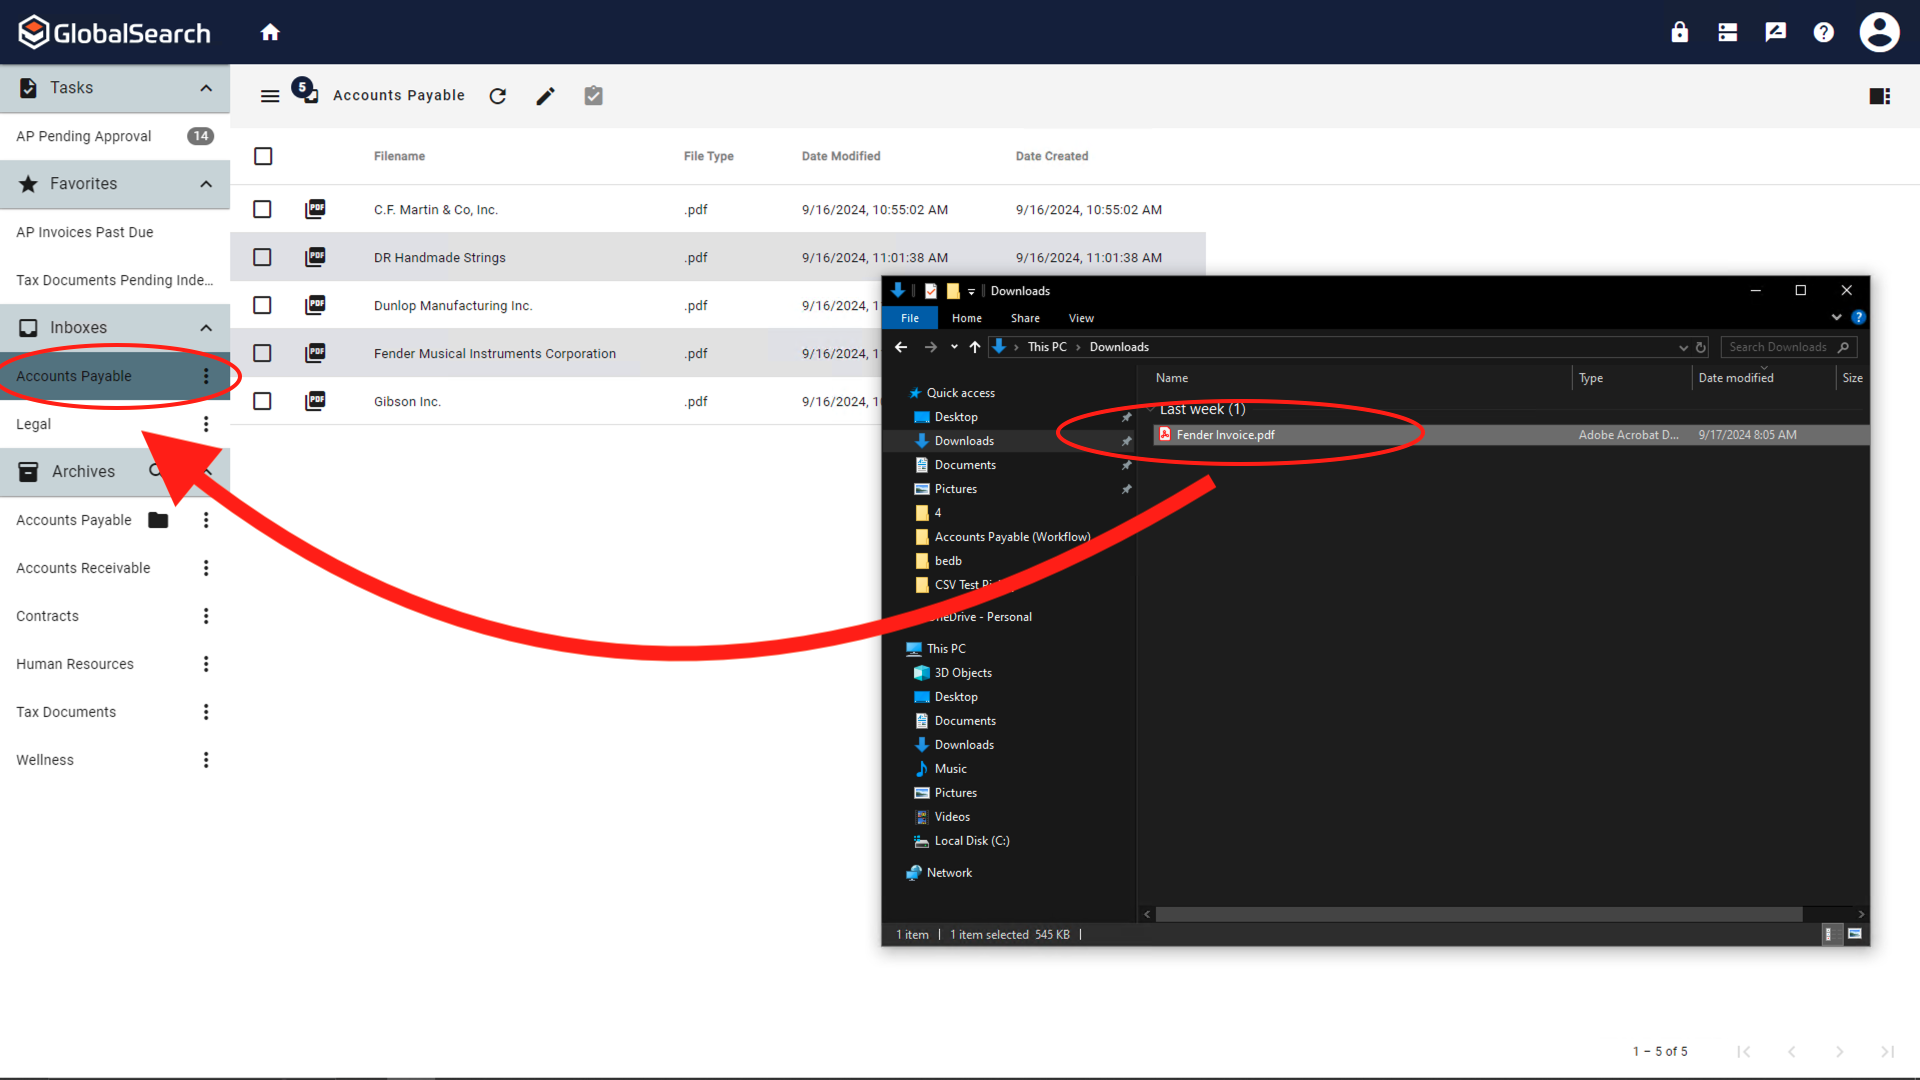
Task: Check the checkbox for Dunlop Manufacturing Inc.
Action: point(262,305)
